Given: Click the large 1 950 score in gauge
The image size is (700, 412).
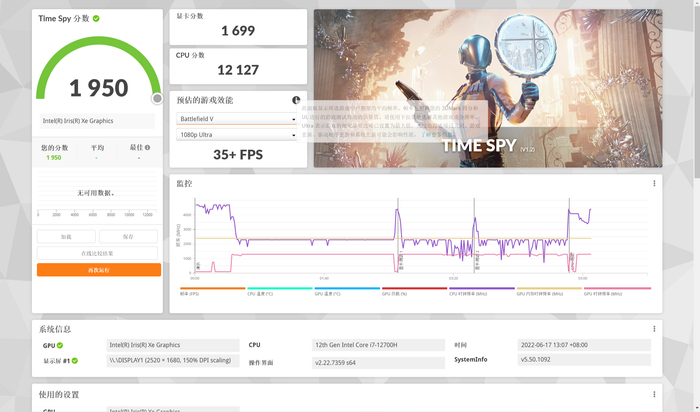Looking at the screenshot, I should [99, 88].
